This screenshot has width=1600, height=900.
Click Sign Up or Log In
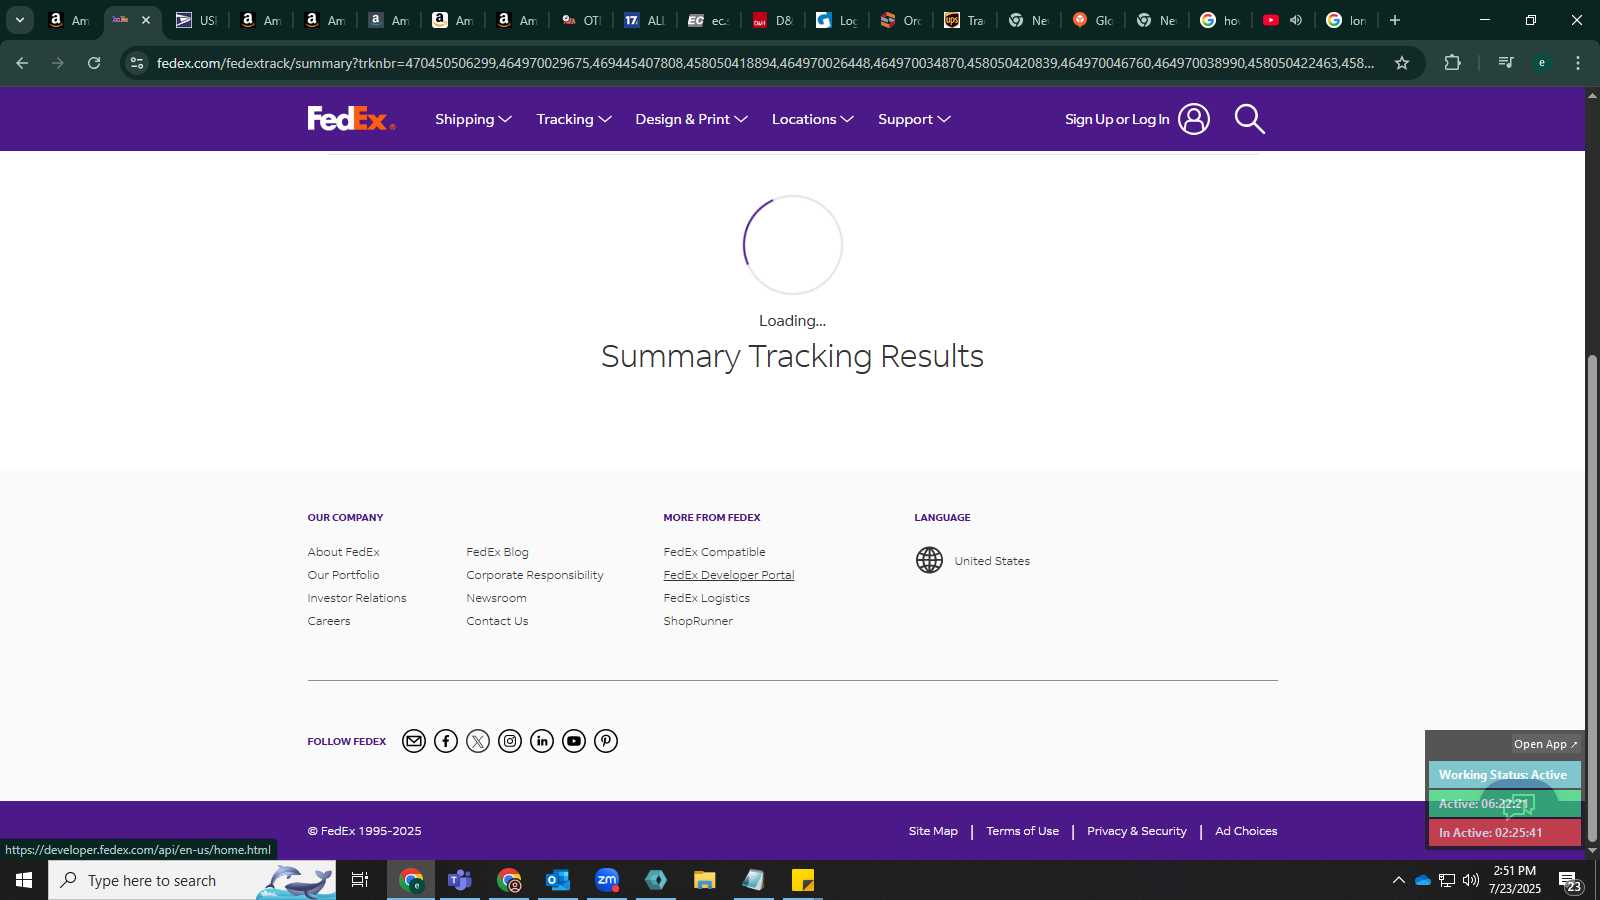pos(1137,119)
